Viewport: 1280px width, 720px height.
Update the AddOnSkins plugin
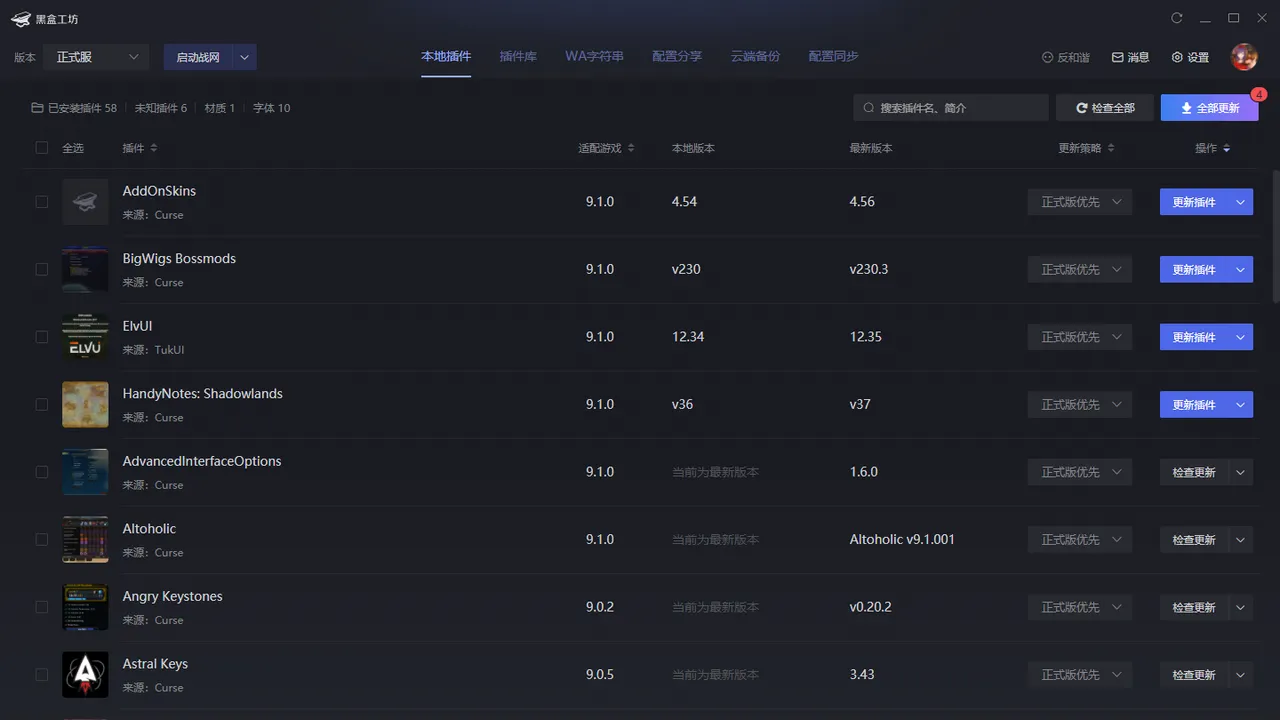click(x=1194, y=202)
